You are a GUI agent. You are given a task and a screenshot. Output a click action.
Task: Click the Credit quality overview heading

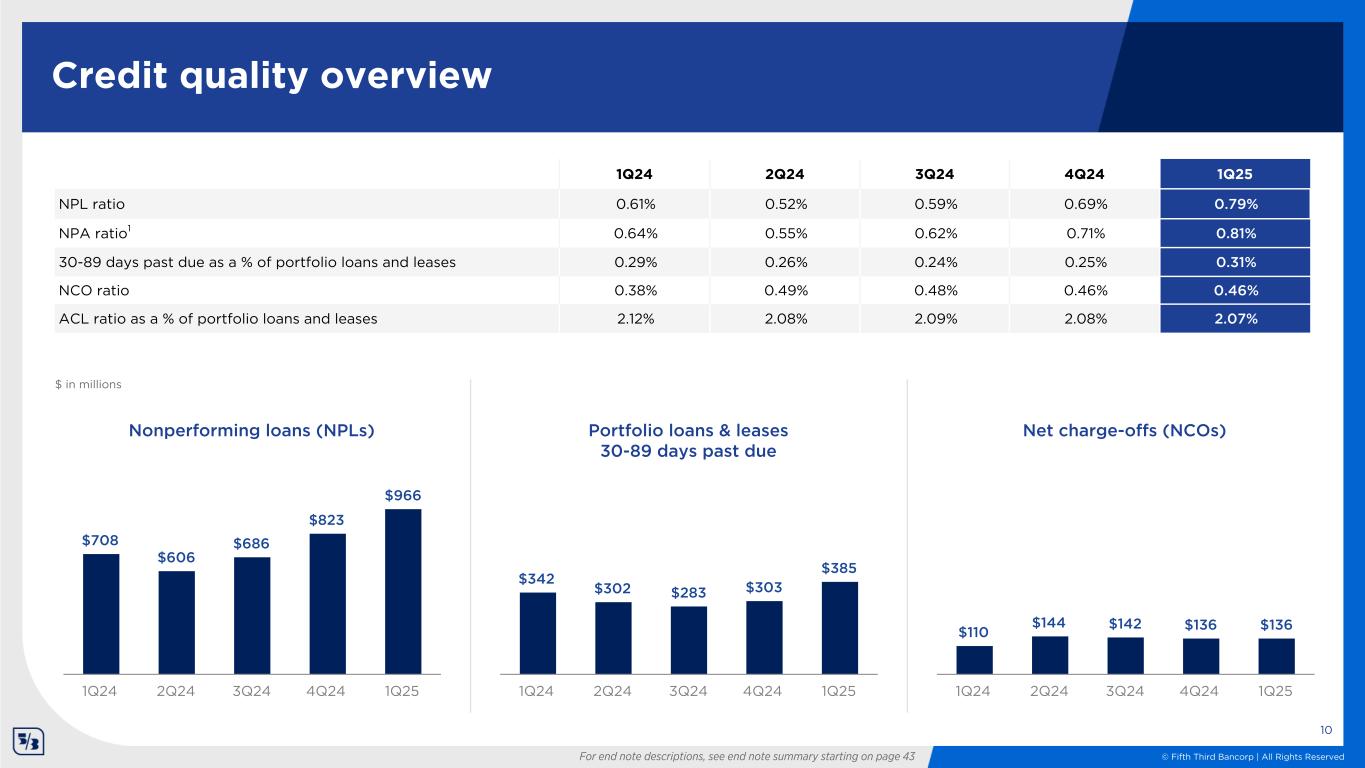[272, 77]
